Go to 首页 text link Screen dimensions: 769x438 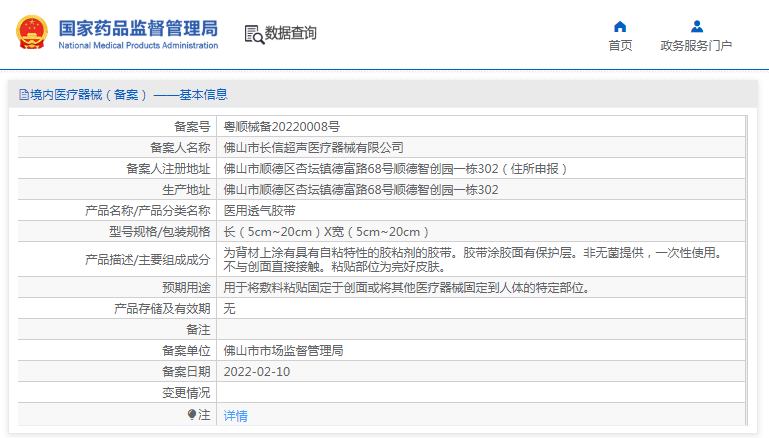(x=620, y=46)
